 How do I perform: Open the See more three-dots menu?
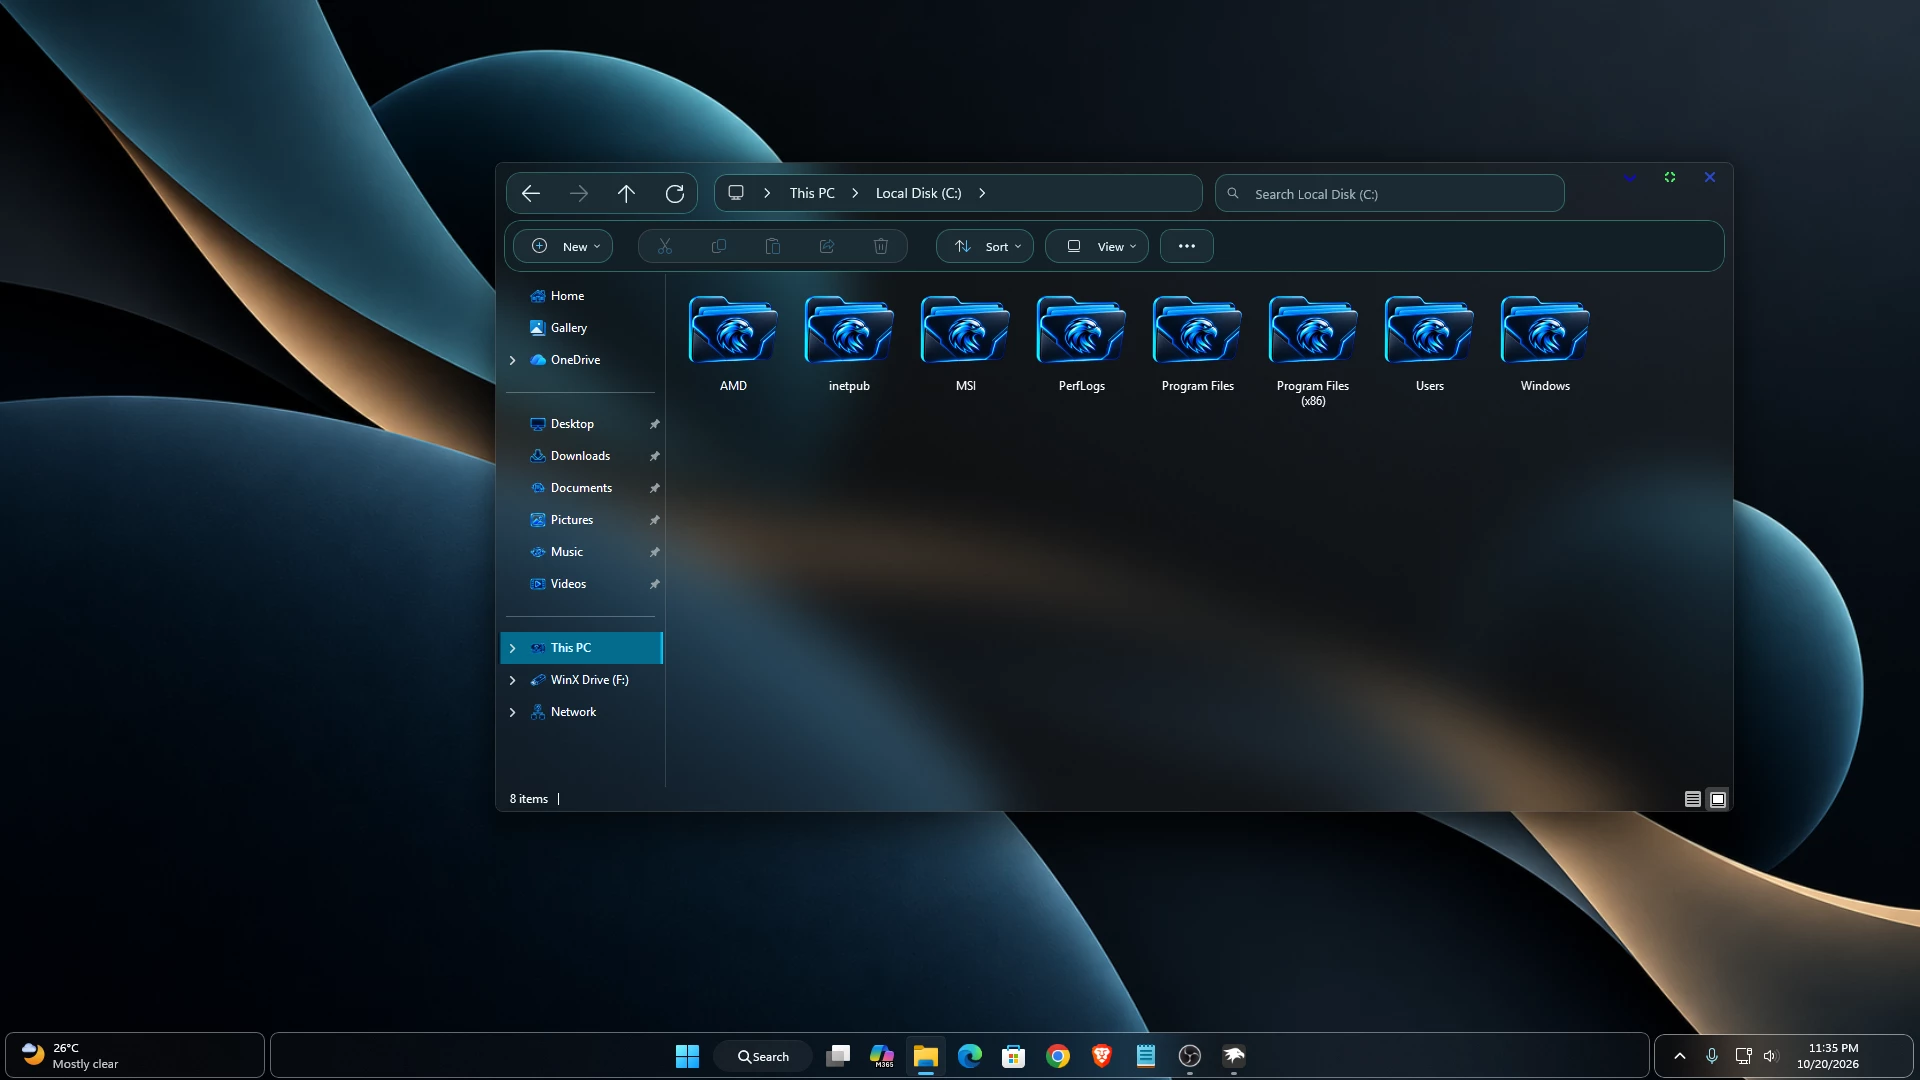click(x=1187, y=247)
